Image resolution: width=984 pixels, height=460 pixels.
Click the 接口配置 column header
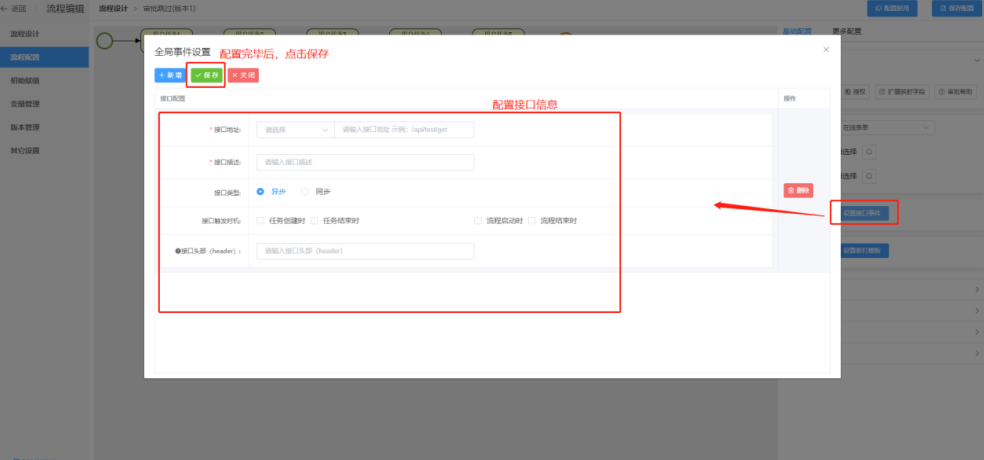point(173,99)
